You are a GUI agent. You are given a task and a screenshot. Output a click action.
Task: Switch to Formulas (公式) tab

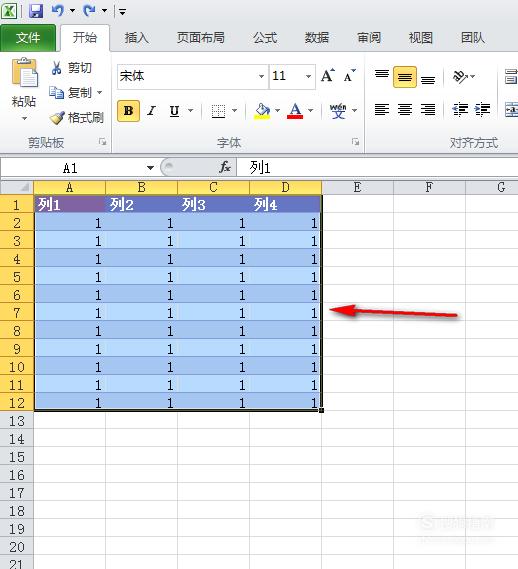pos(265,38)
